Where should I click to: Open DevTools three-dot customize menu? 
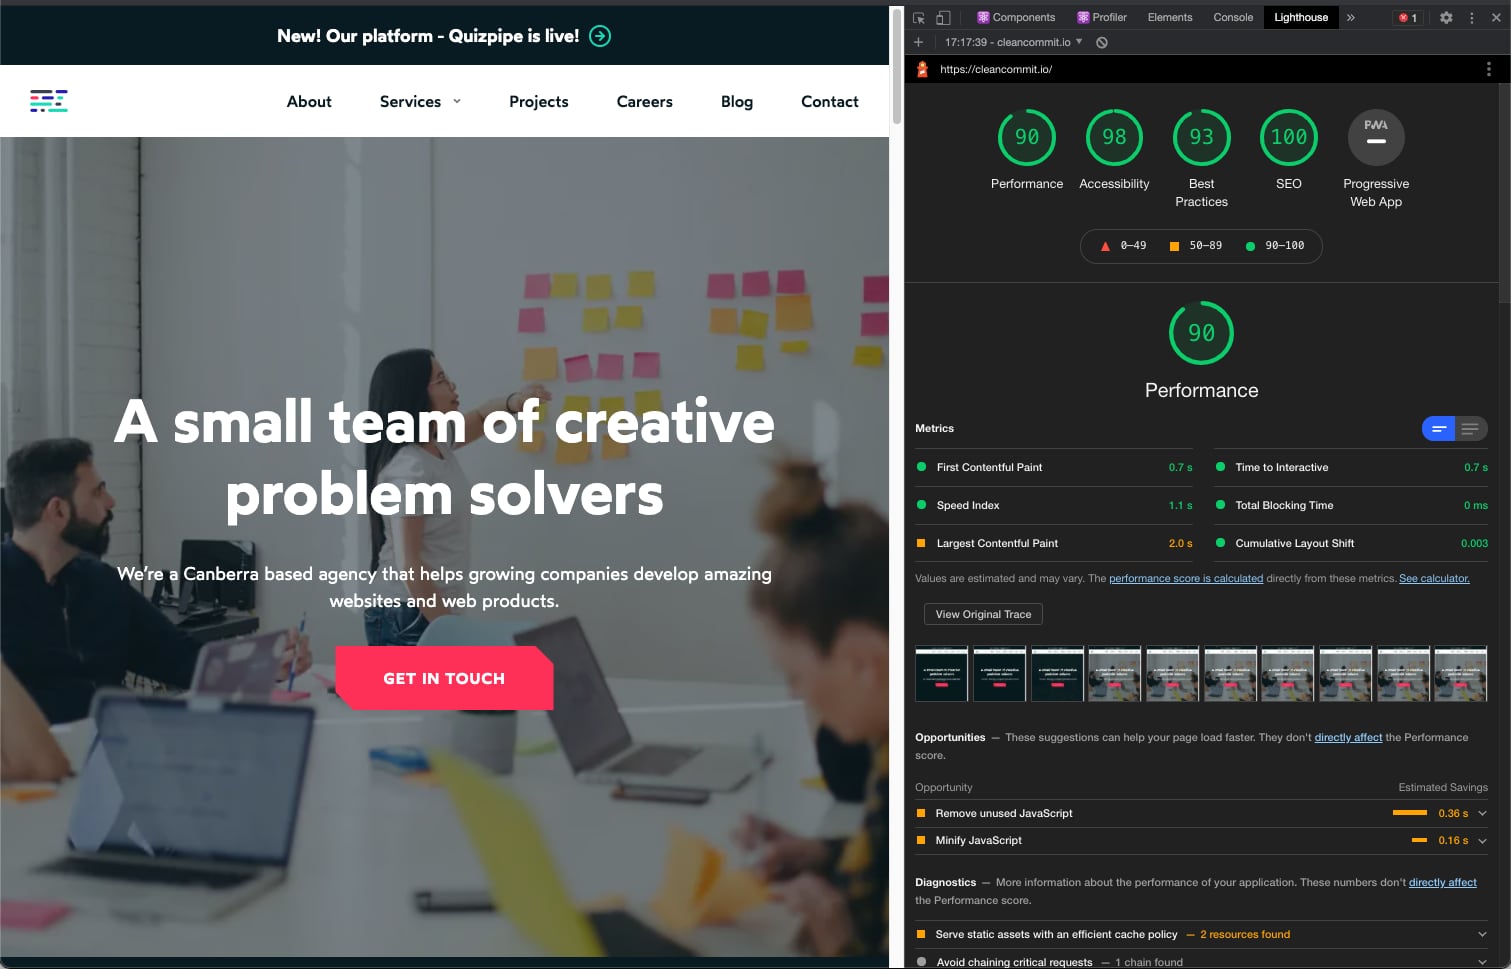1471,18
